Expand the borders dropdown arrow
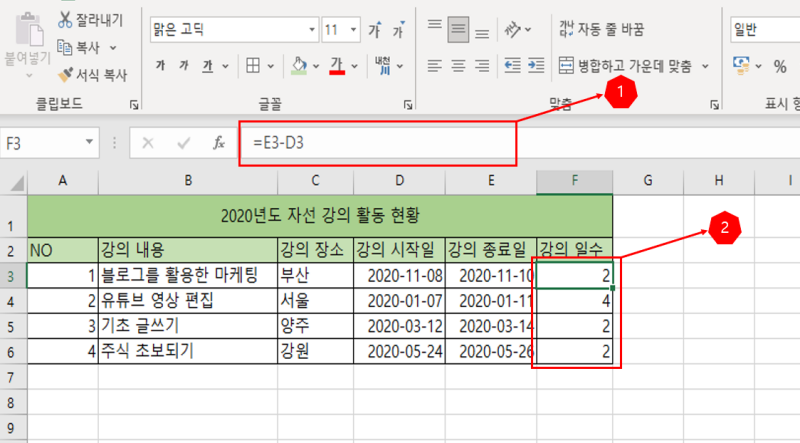This screenshot has width=800, height=443. (271, 66)
